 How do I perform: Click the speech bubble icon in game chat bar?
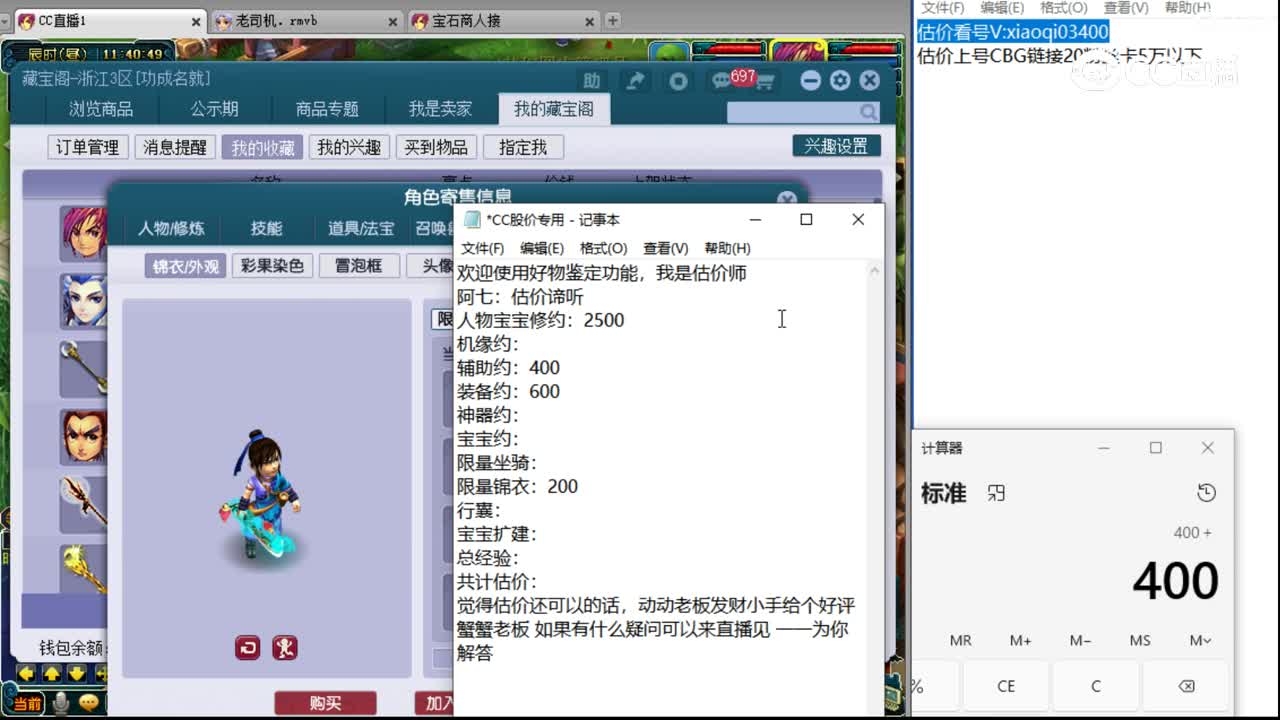pyautogui.click(x=90, y=703)
